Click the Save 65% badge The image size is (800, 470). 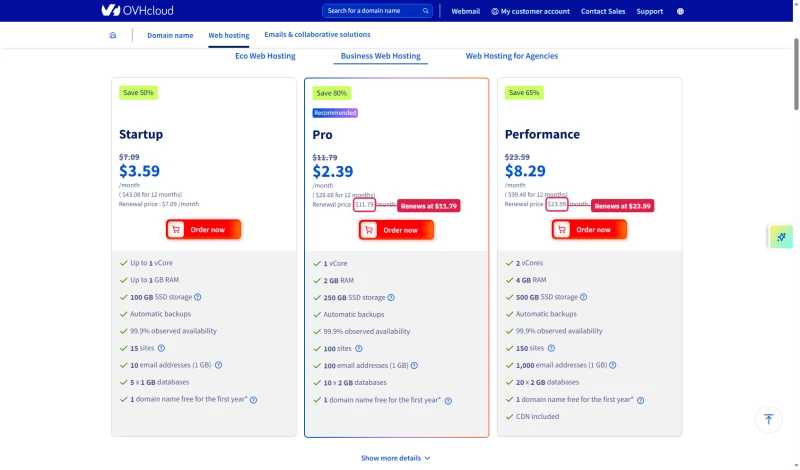coord(524,92)
